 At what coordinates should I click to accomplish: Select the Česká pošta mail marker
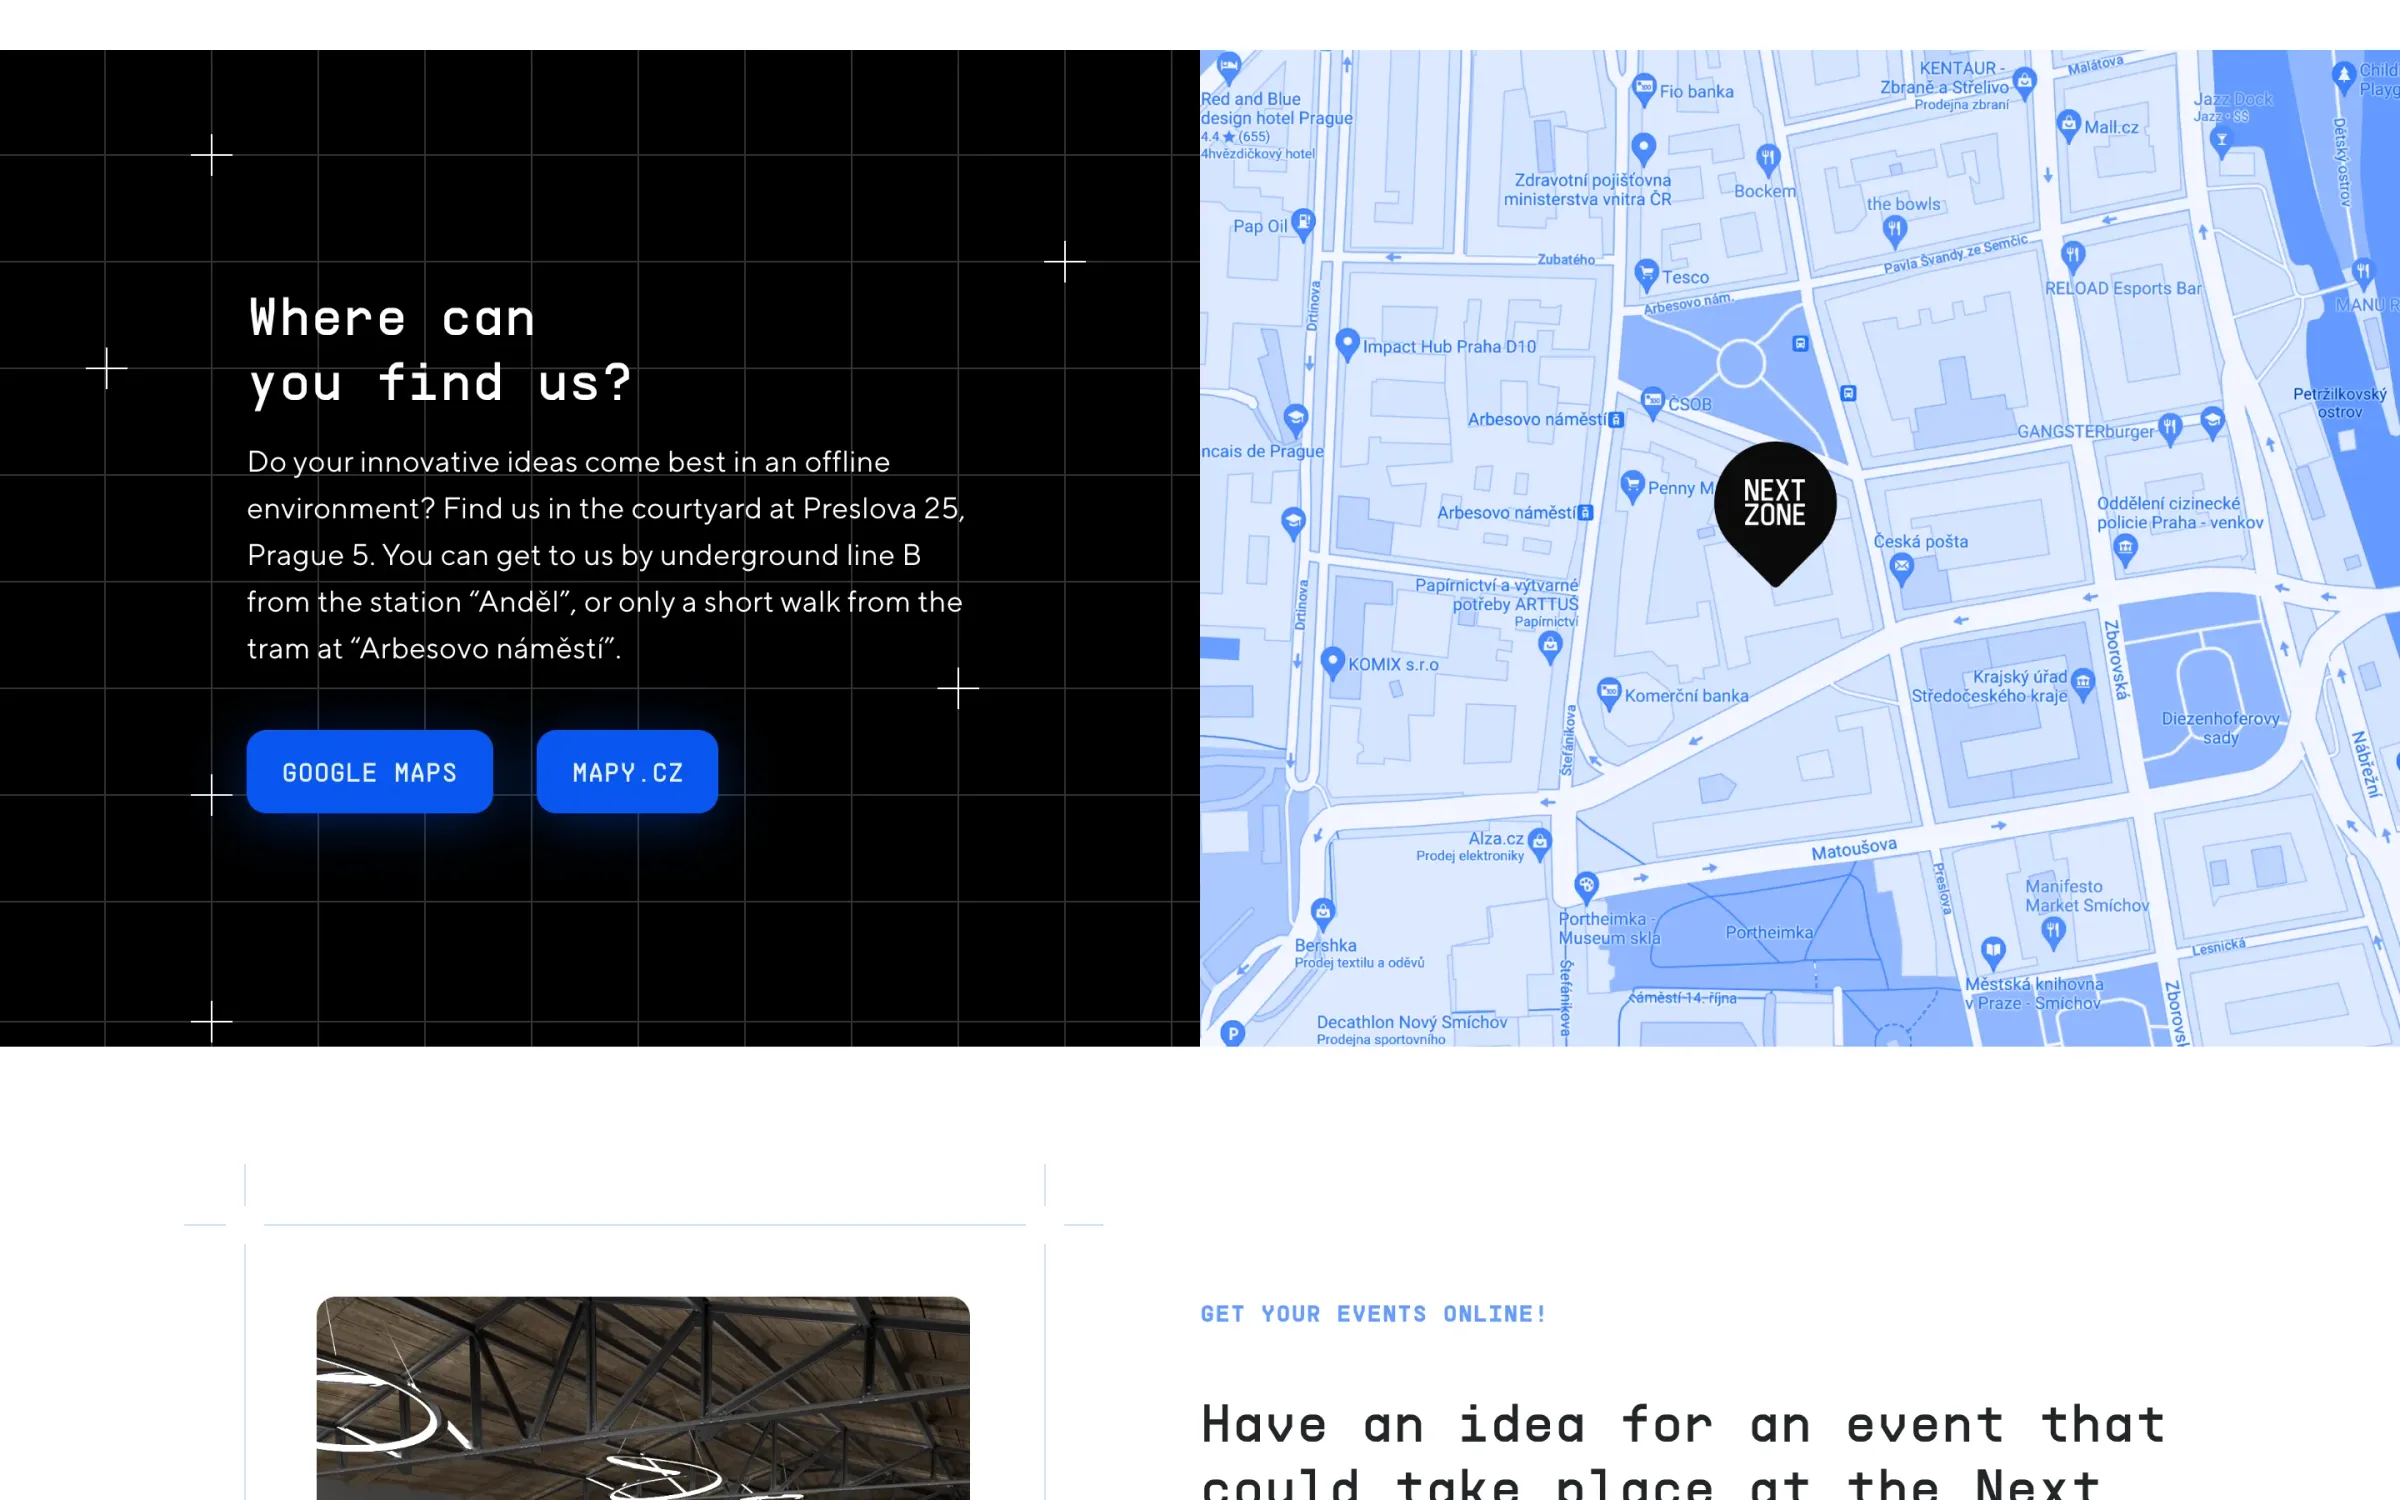[x=1902, y=570]
